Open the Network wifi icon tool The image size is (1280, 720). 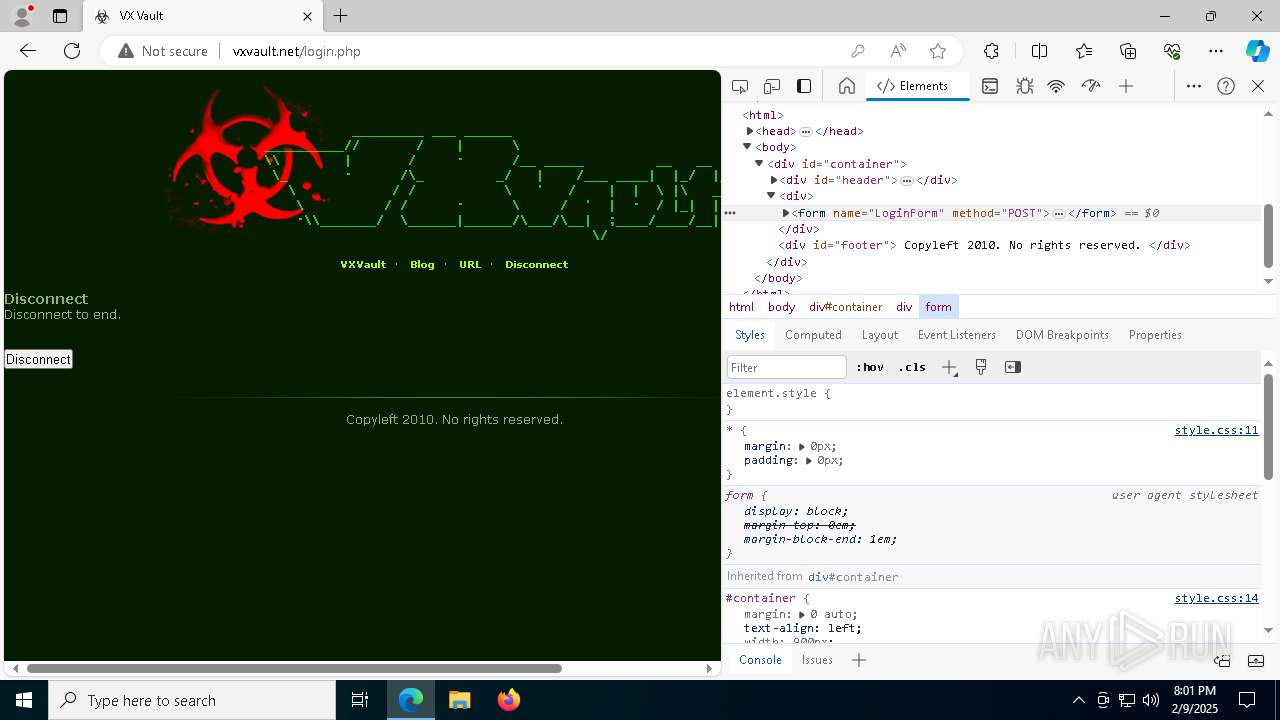point(1056,86)
